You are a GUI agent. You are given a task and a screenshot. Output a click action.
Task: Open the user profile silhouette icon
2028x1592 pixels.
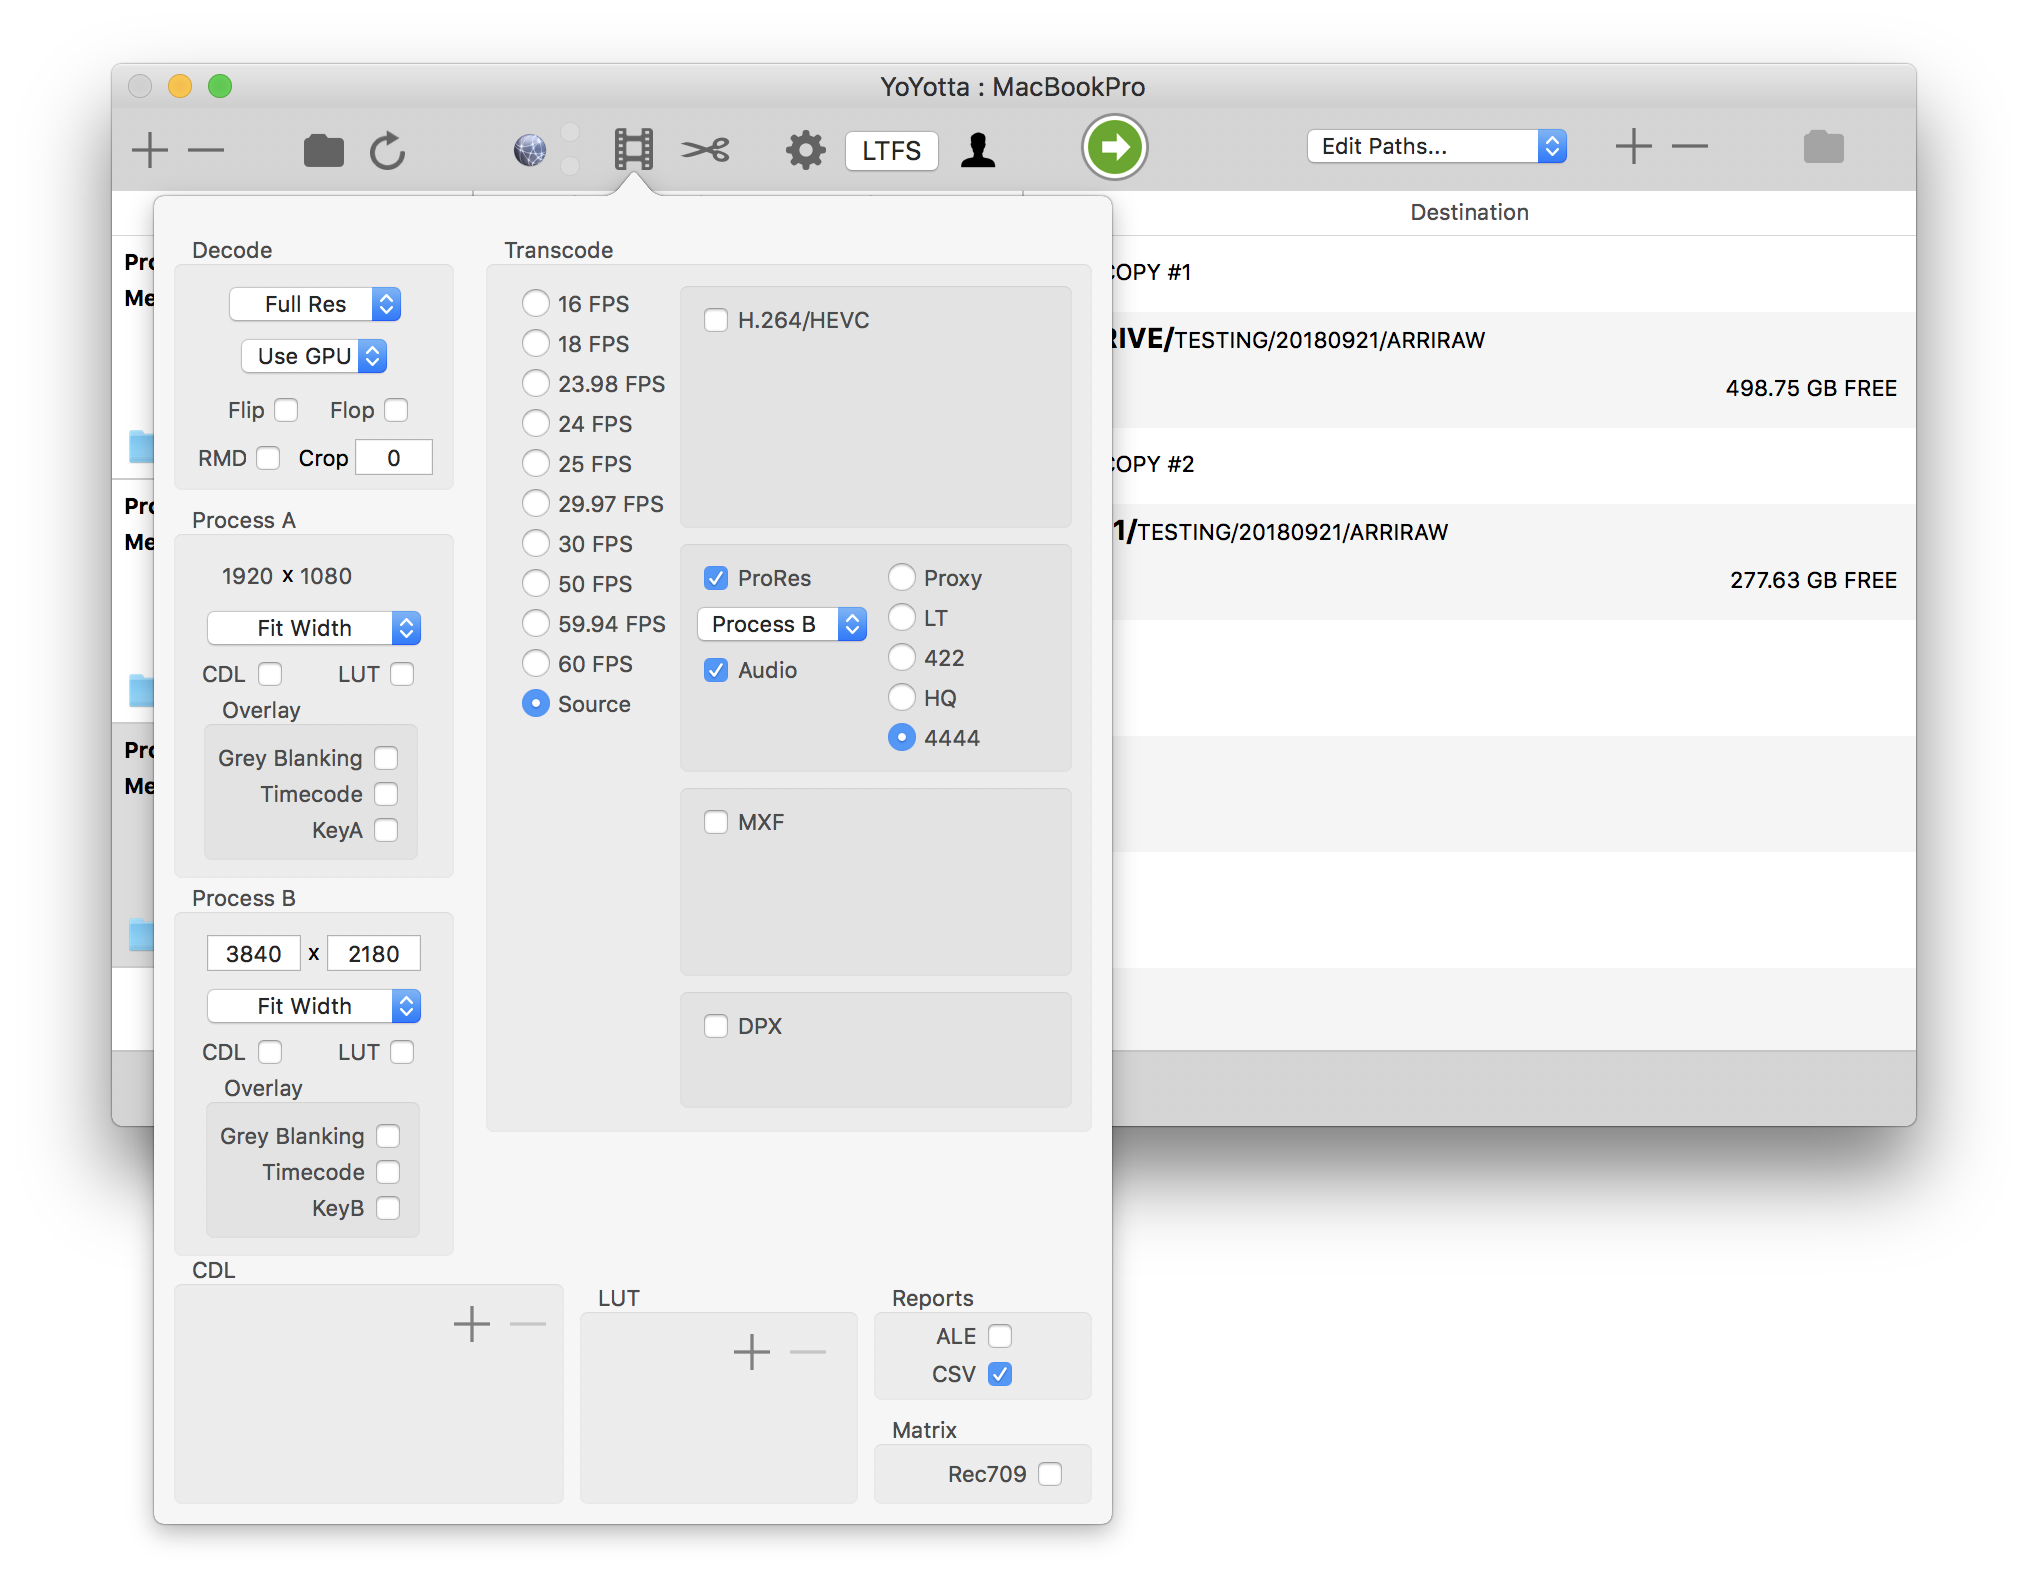click(x=978, y=150)
